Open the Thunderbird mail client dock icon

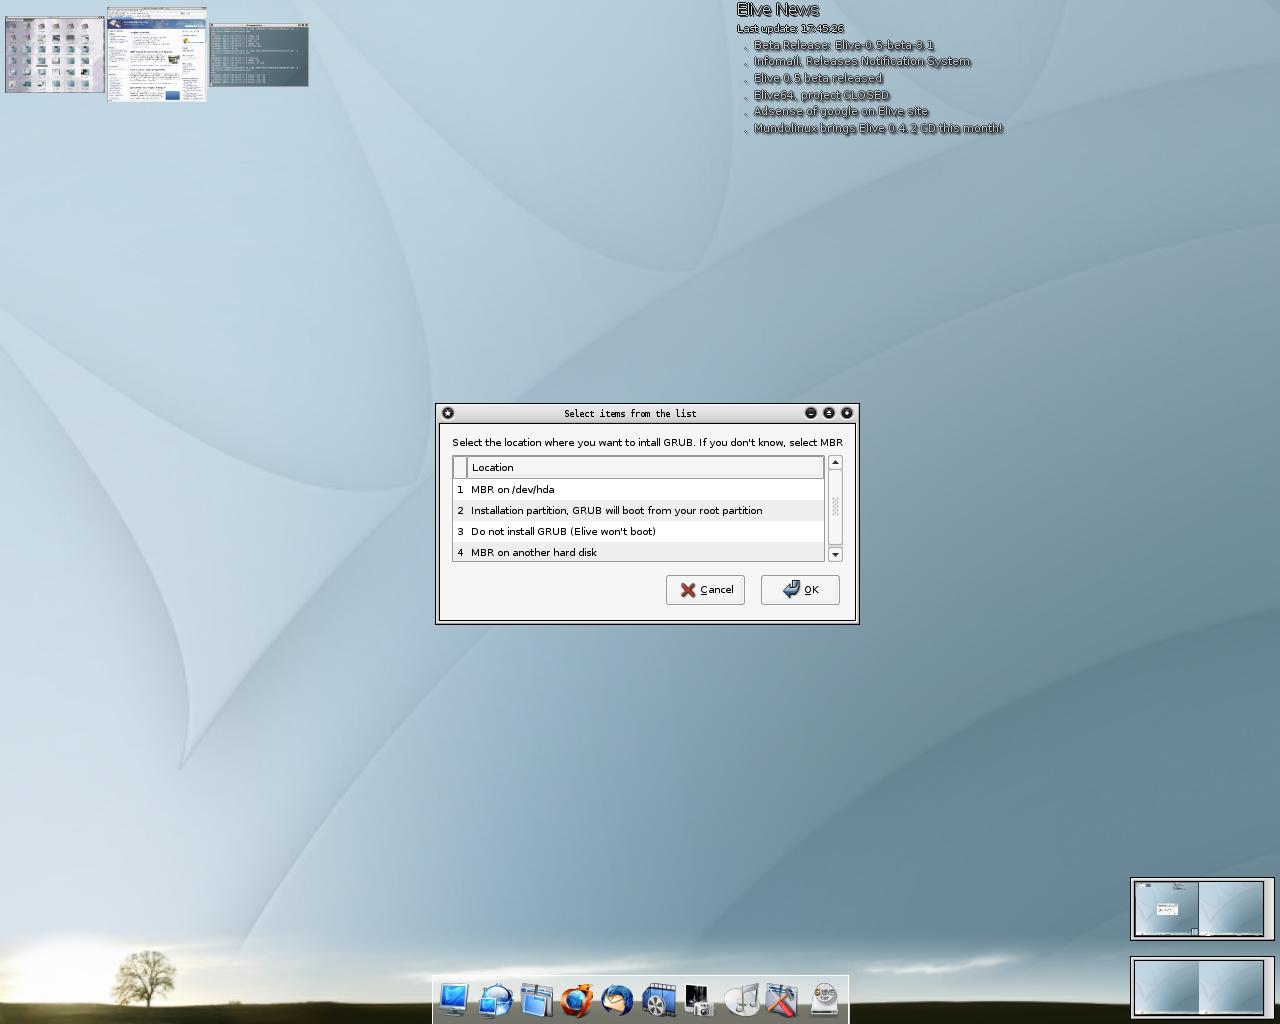point(618,999)
